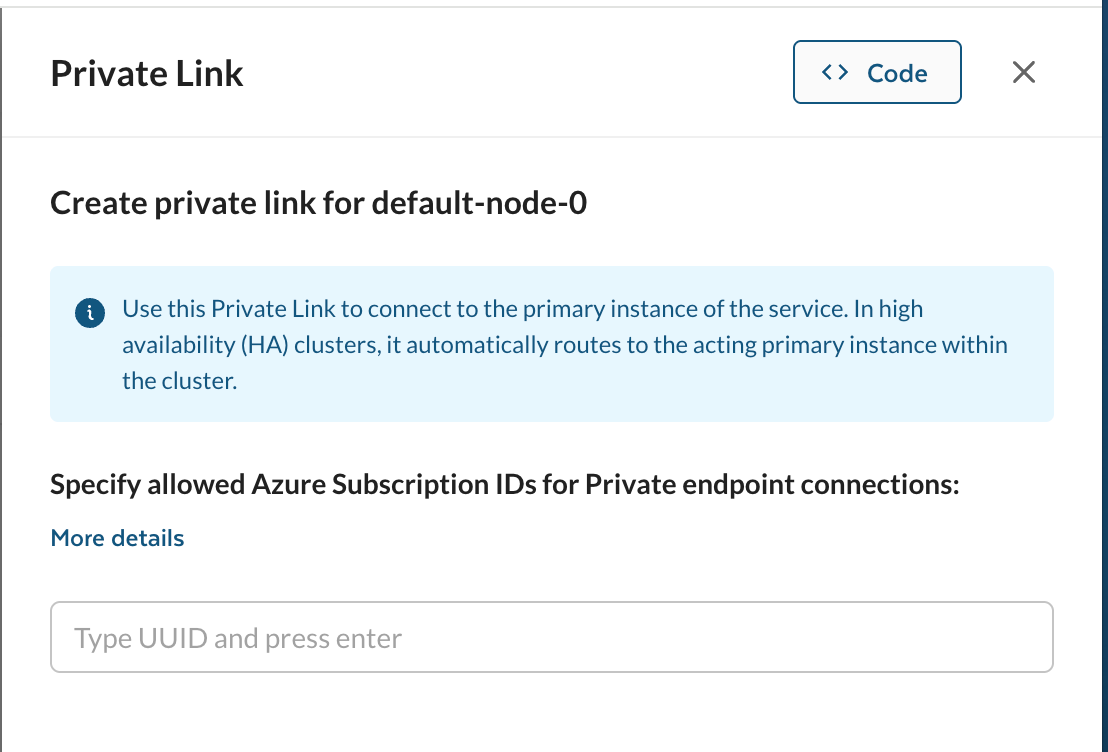Open the Code view button
1108x752 pixels.
click(x=877, y=72)
